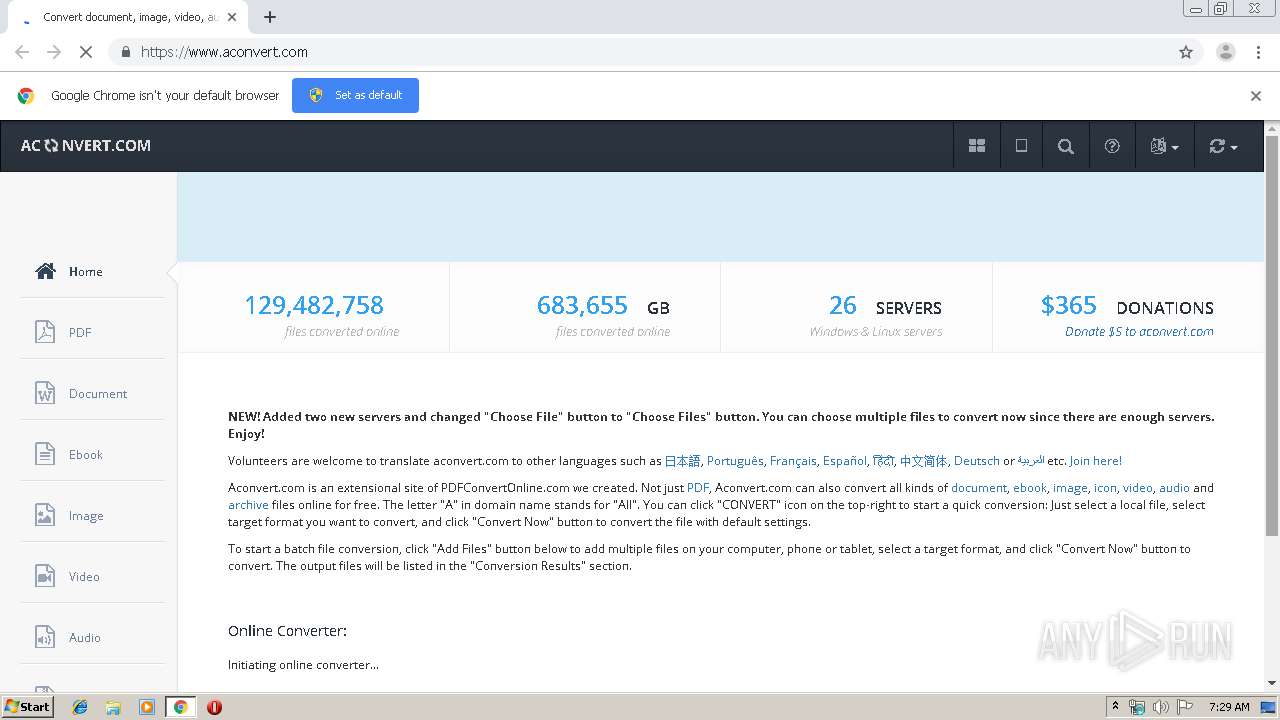Click the audio file icon in sidebar
1280x720 pixels.
45,637
